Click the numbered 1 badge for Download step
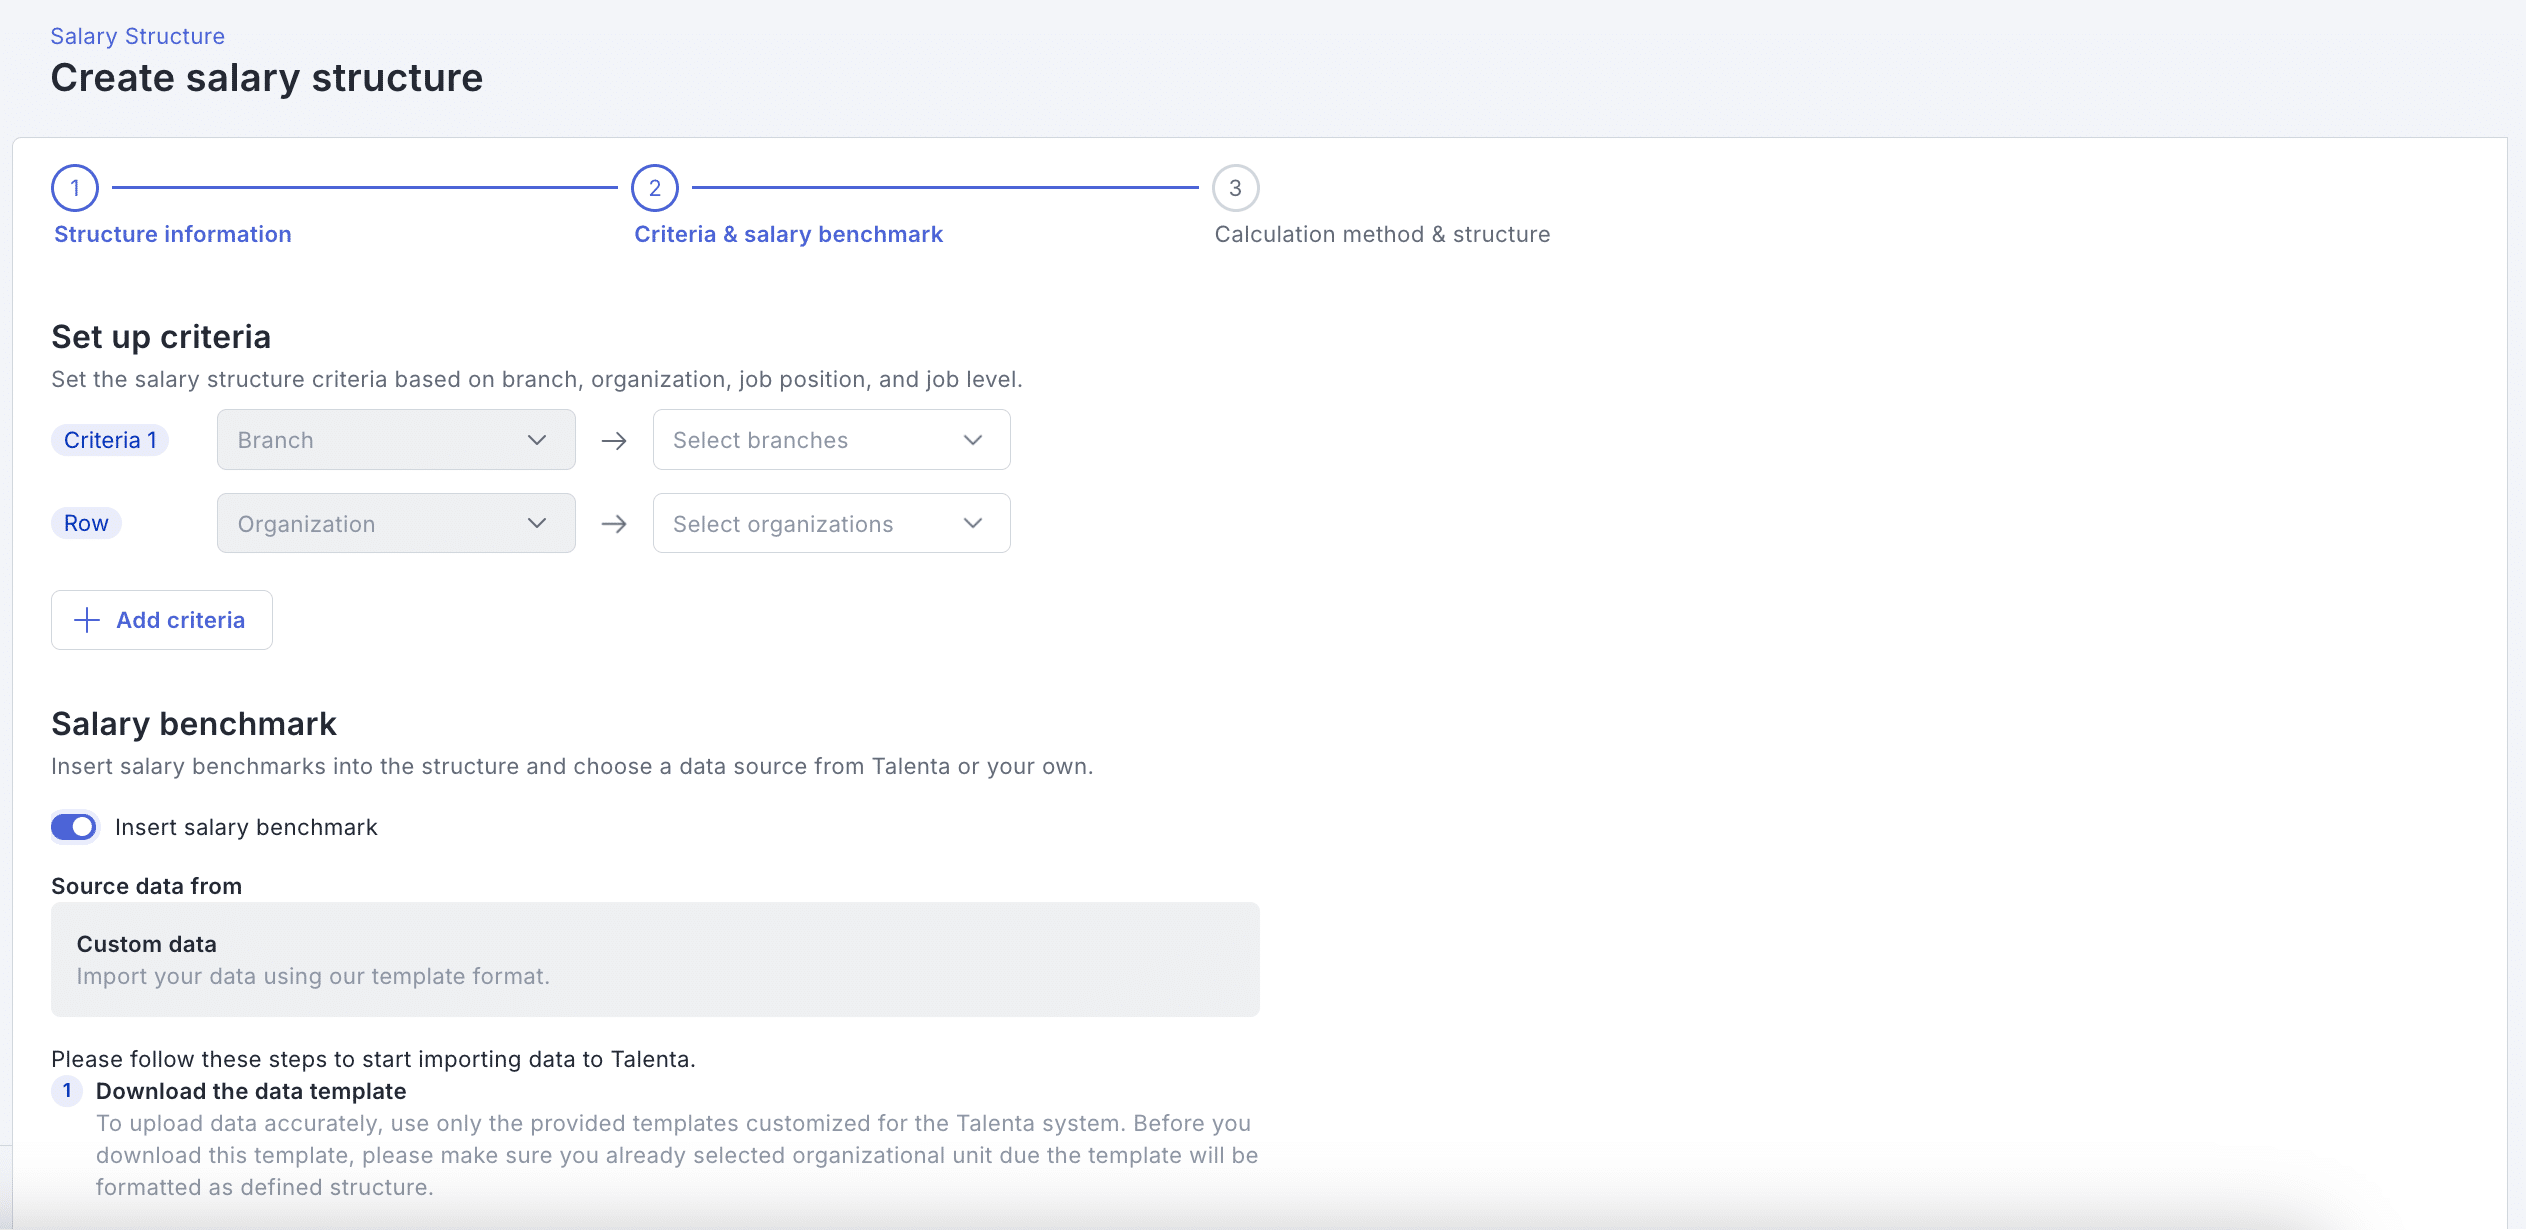2526x1230 pixels. (x=67, y=1091)
